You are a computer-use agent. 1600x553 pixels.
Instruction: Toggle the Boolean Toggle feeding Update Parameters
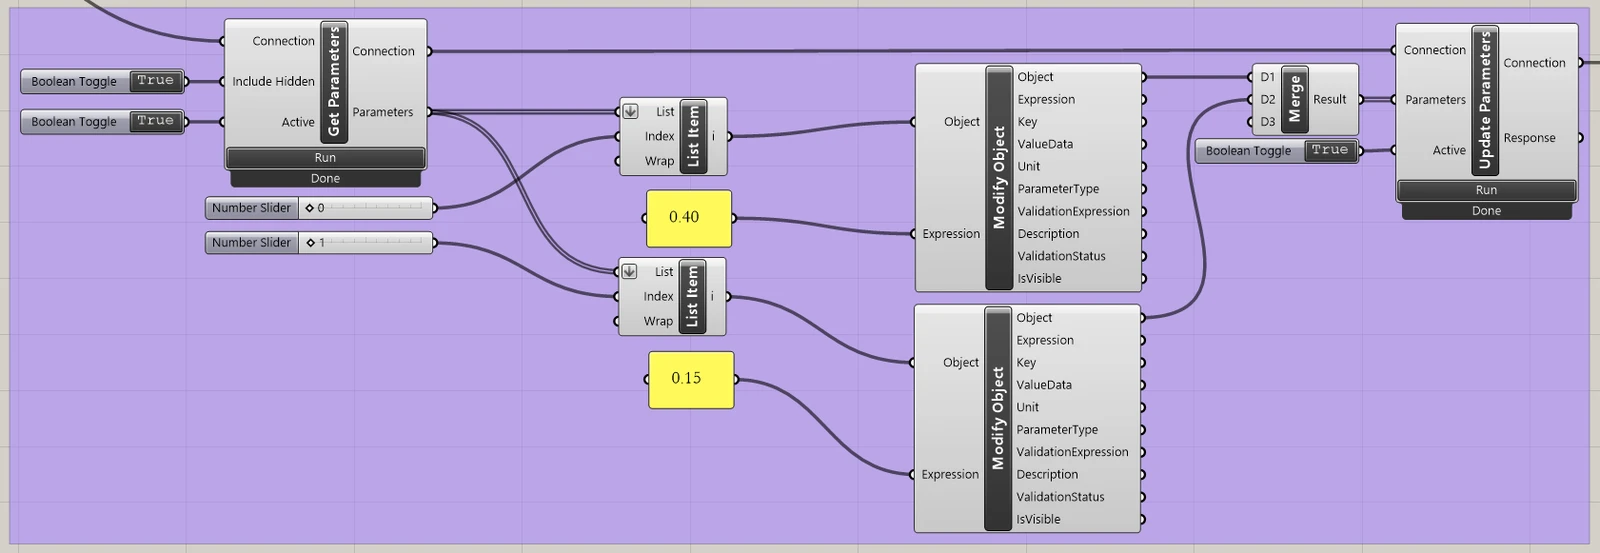point(1330,150)
